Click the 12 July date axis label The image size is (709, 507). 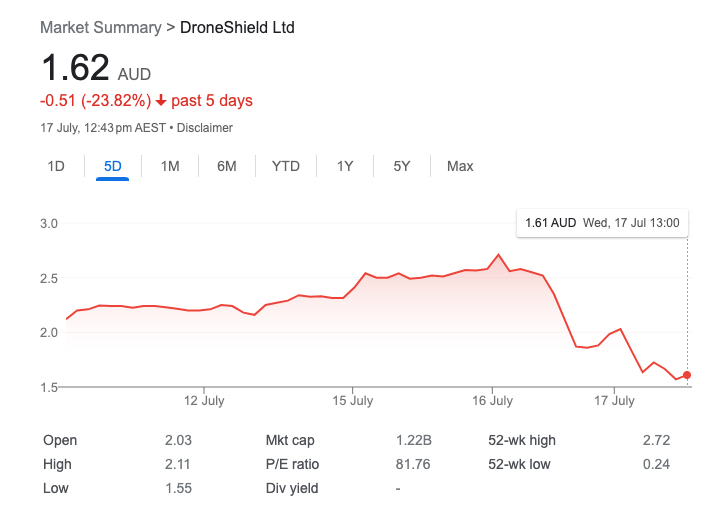point(204,401)
